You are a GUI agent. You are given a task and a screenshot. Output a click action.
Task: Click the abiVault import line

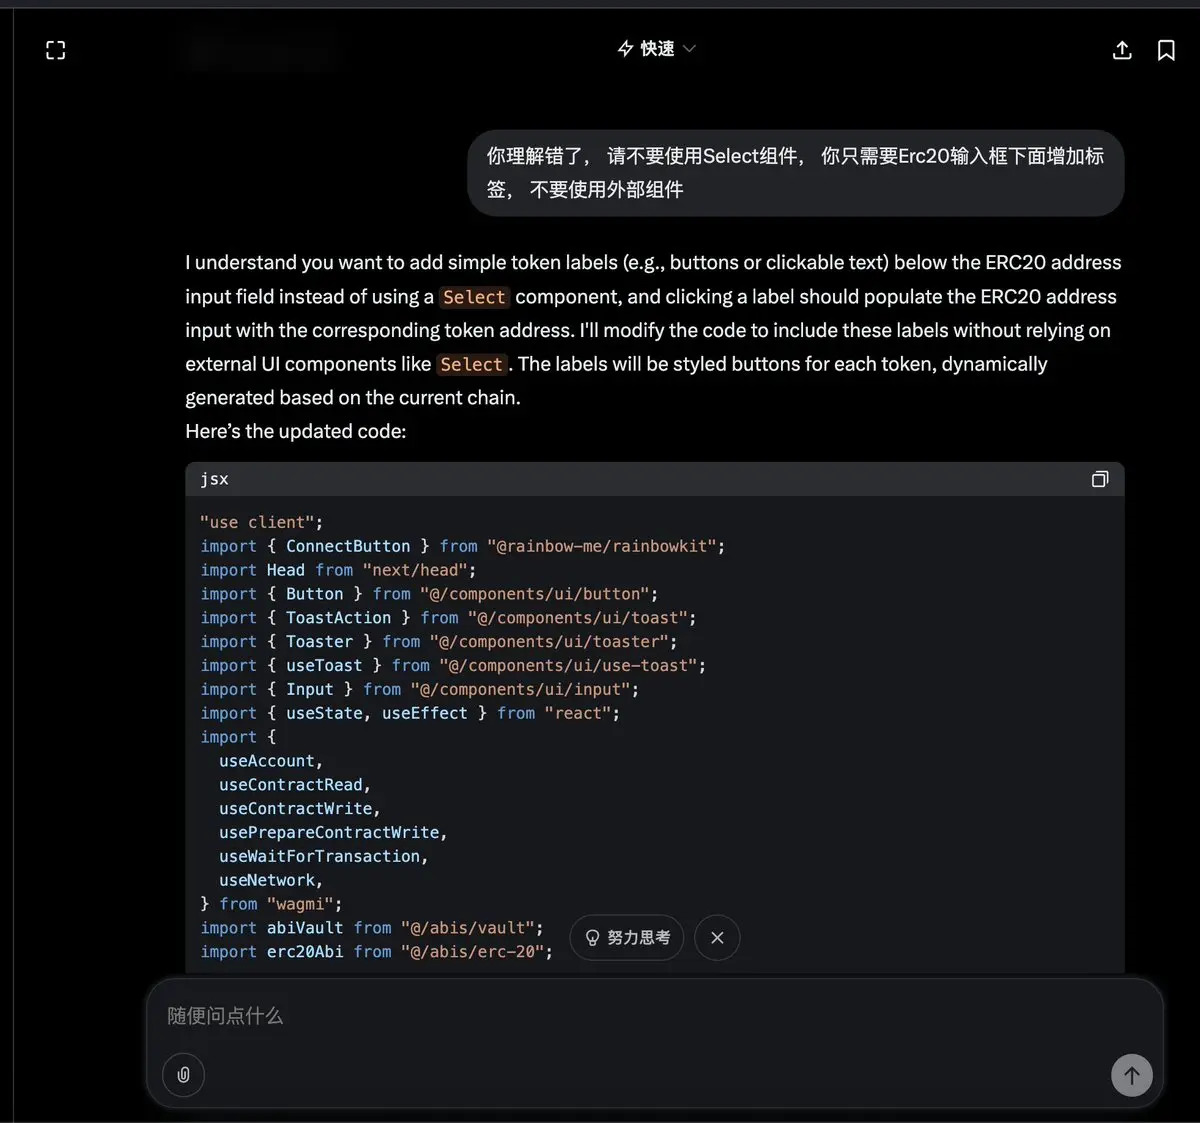(x=372, y=928)
